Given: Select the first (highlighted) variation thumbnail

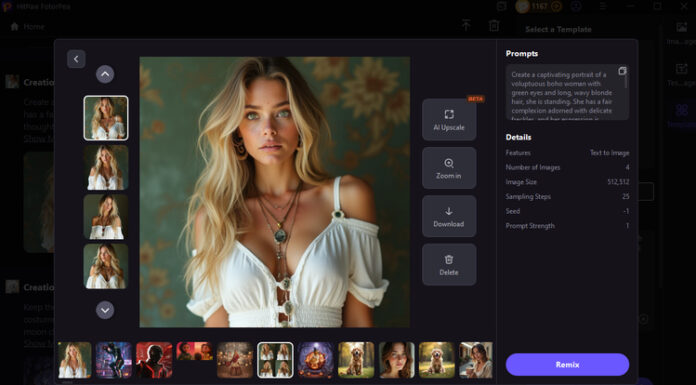Looking at the screenshot, I should (x=106, y=118).
